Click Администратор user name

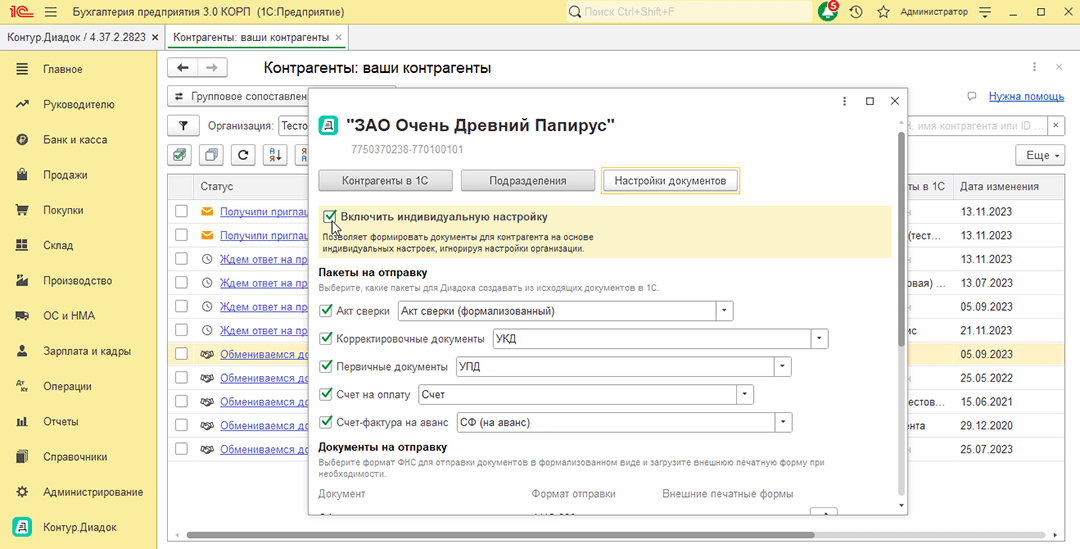[934, 12]
